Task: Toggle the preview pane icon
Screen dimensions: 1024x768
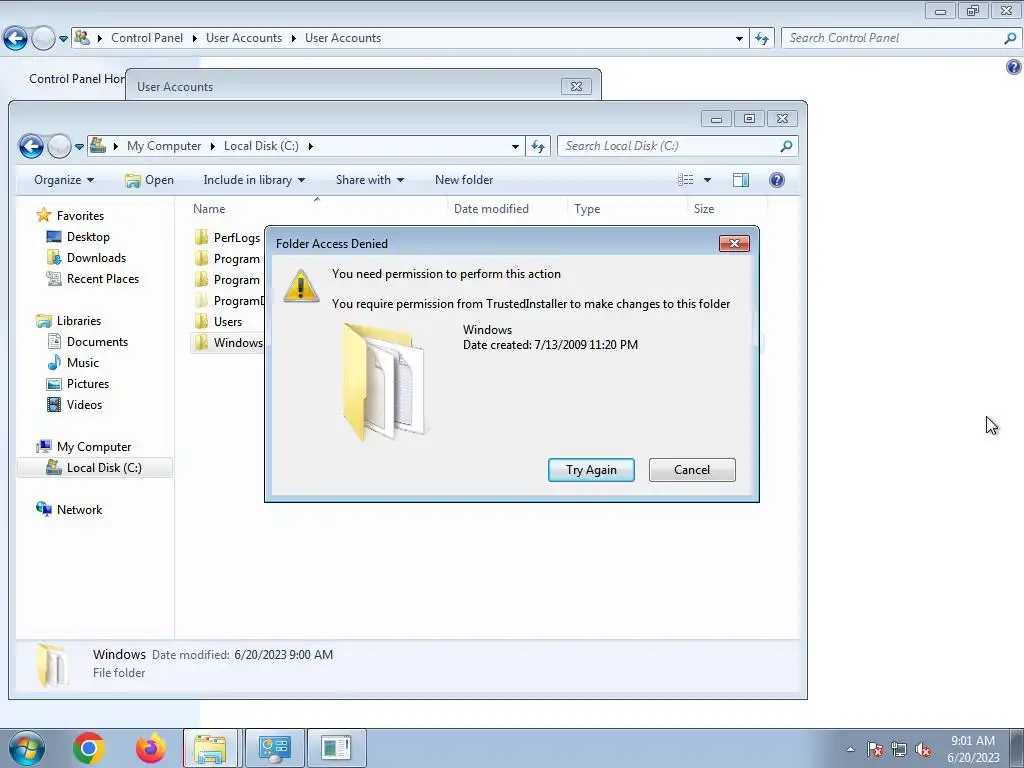Action: 741,180
